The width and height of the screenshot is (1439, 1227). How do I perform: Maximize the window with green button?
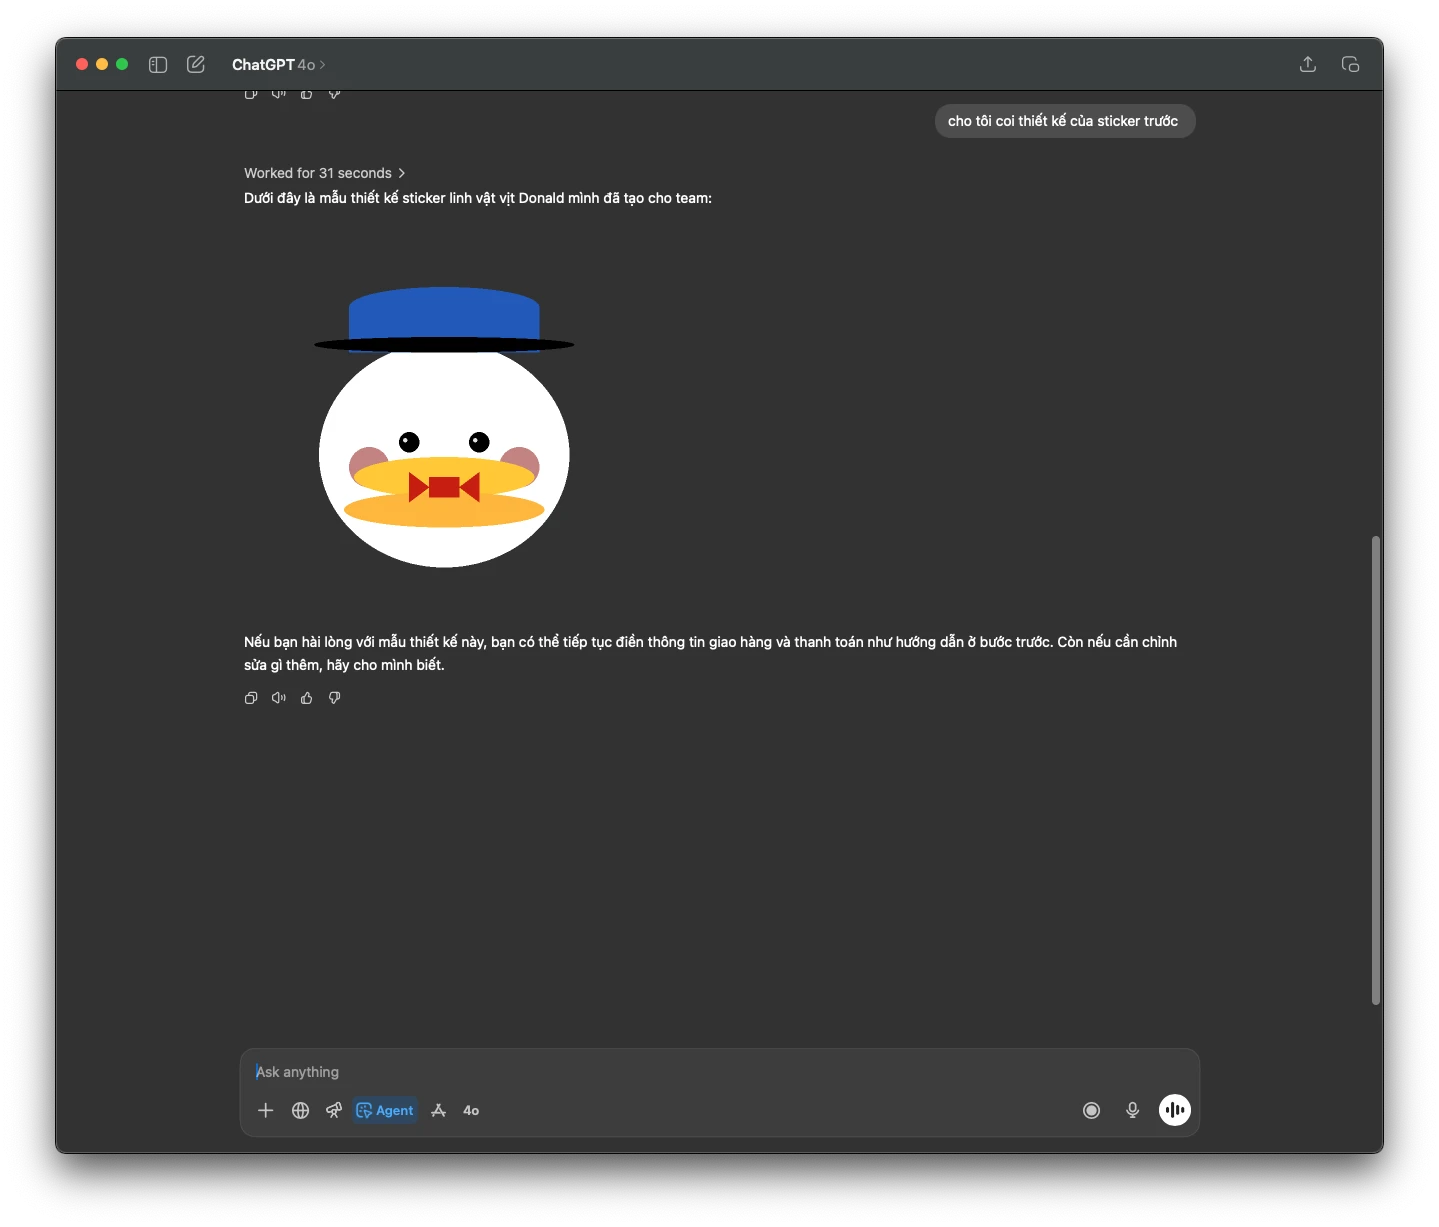tap(122, 64)
